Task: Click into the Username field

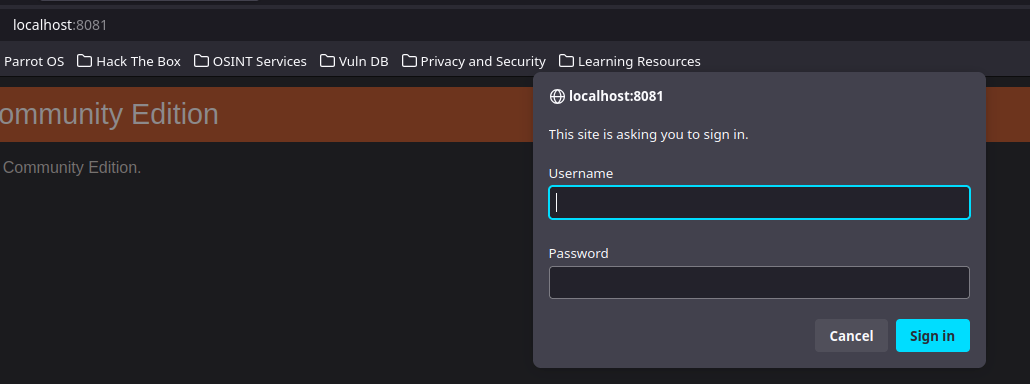Action: [759, 203]
